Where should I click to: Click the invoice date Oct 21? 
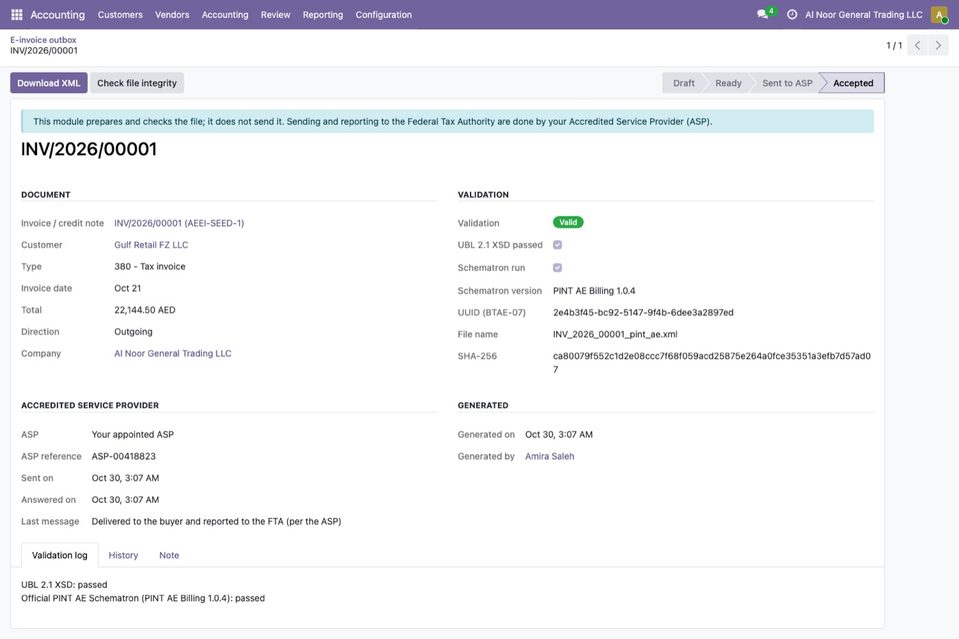(x=127, y=288)
